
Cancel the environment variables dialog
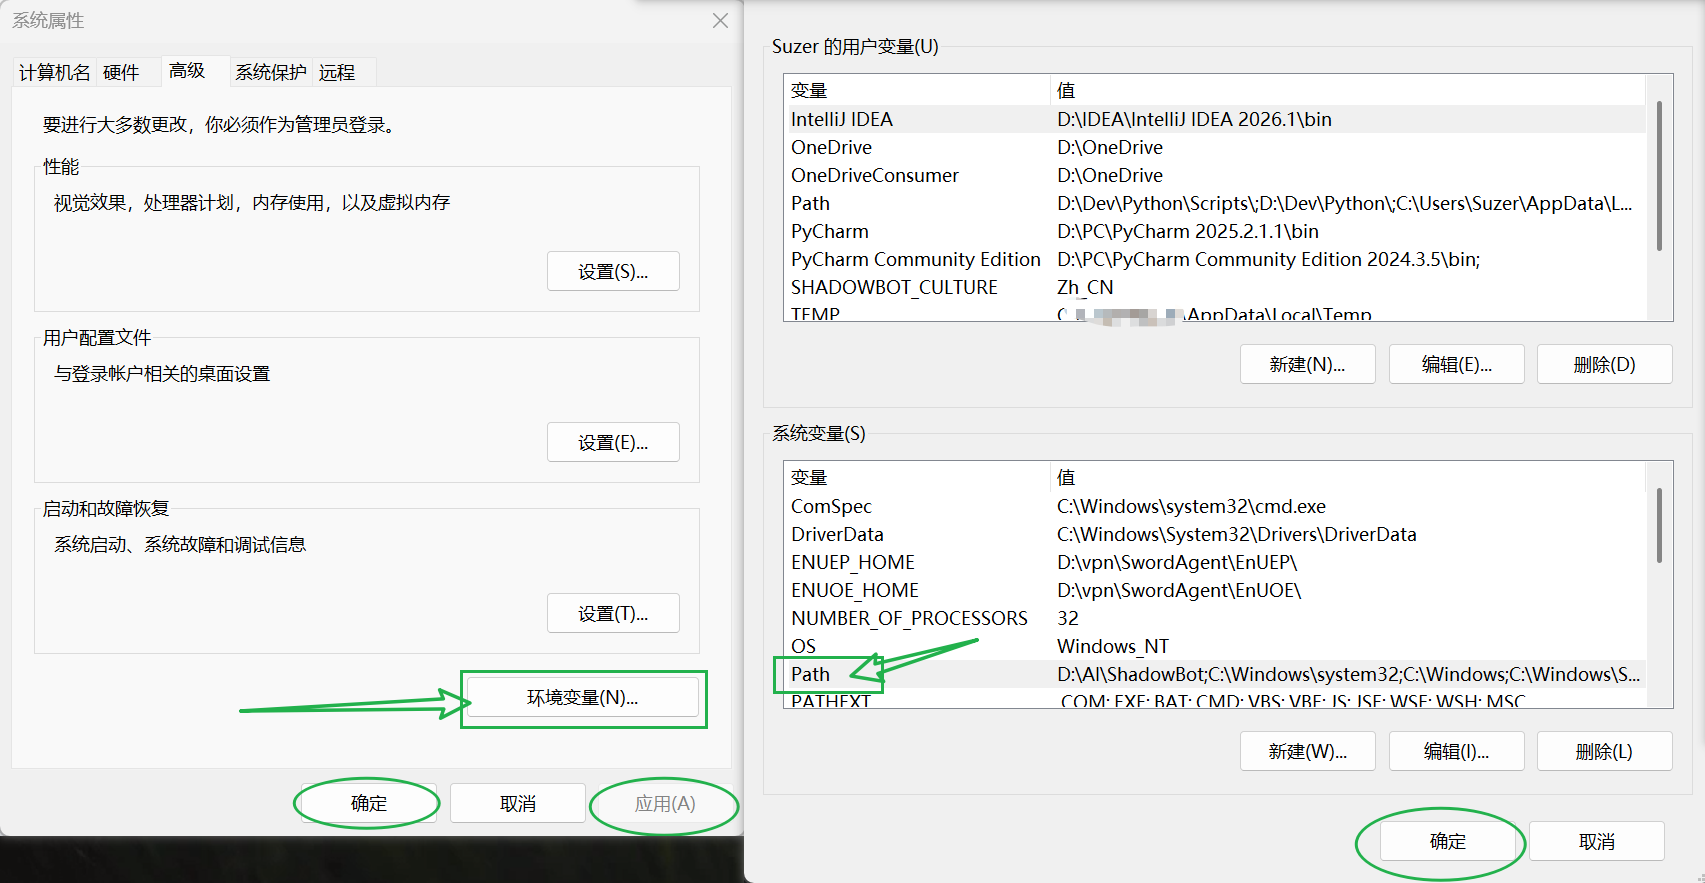(x=1597, y=842)
